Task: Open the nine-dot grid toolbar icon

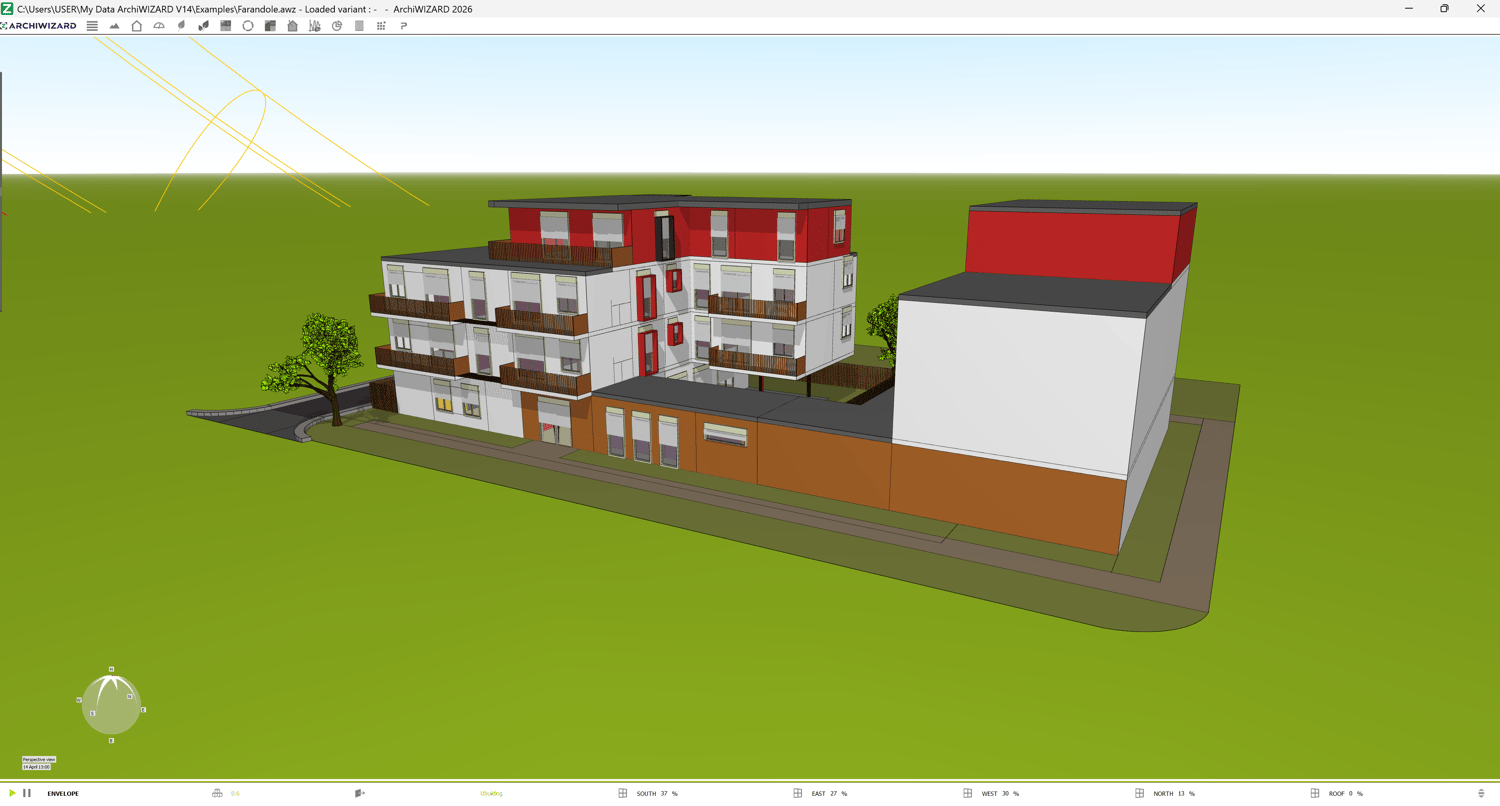Action: click(381, 26)
